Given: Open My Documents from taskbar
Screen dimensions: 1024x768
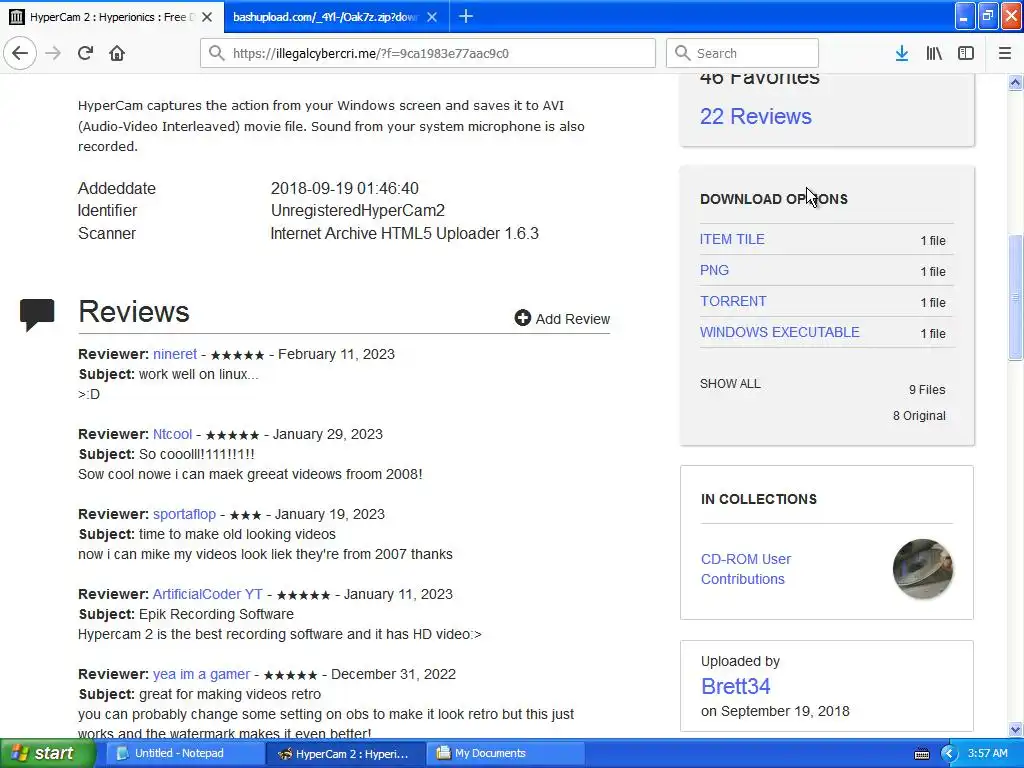Looking at the screenshot, I should tap(505, 754).
